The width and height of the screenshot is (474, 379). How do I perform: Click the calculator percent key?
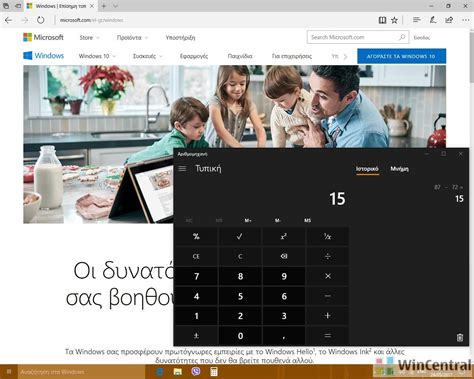[196, 236]
